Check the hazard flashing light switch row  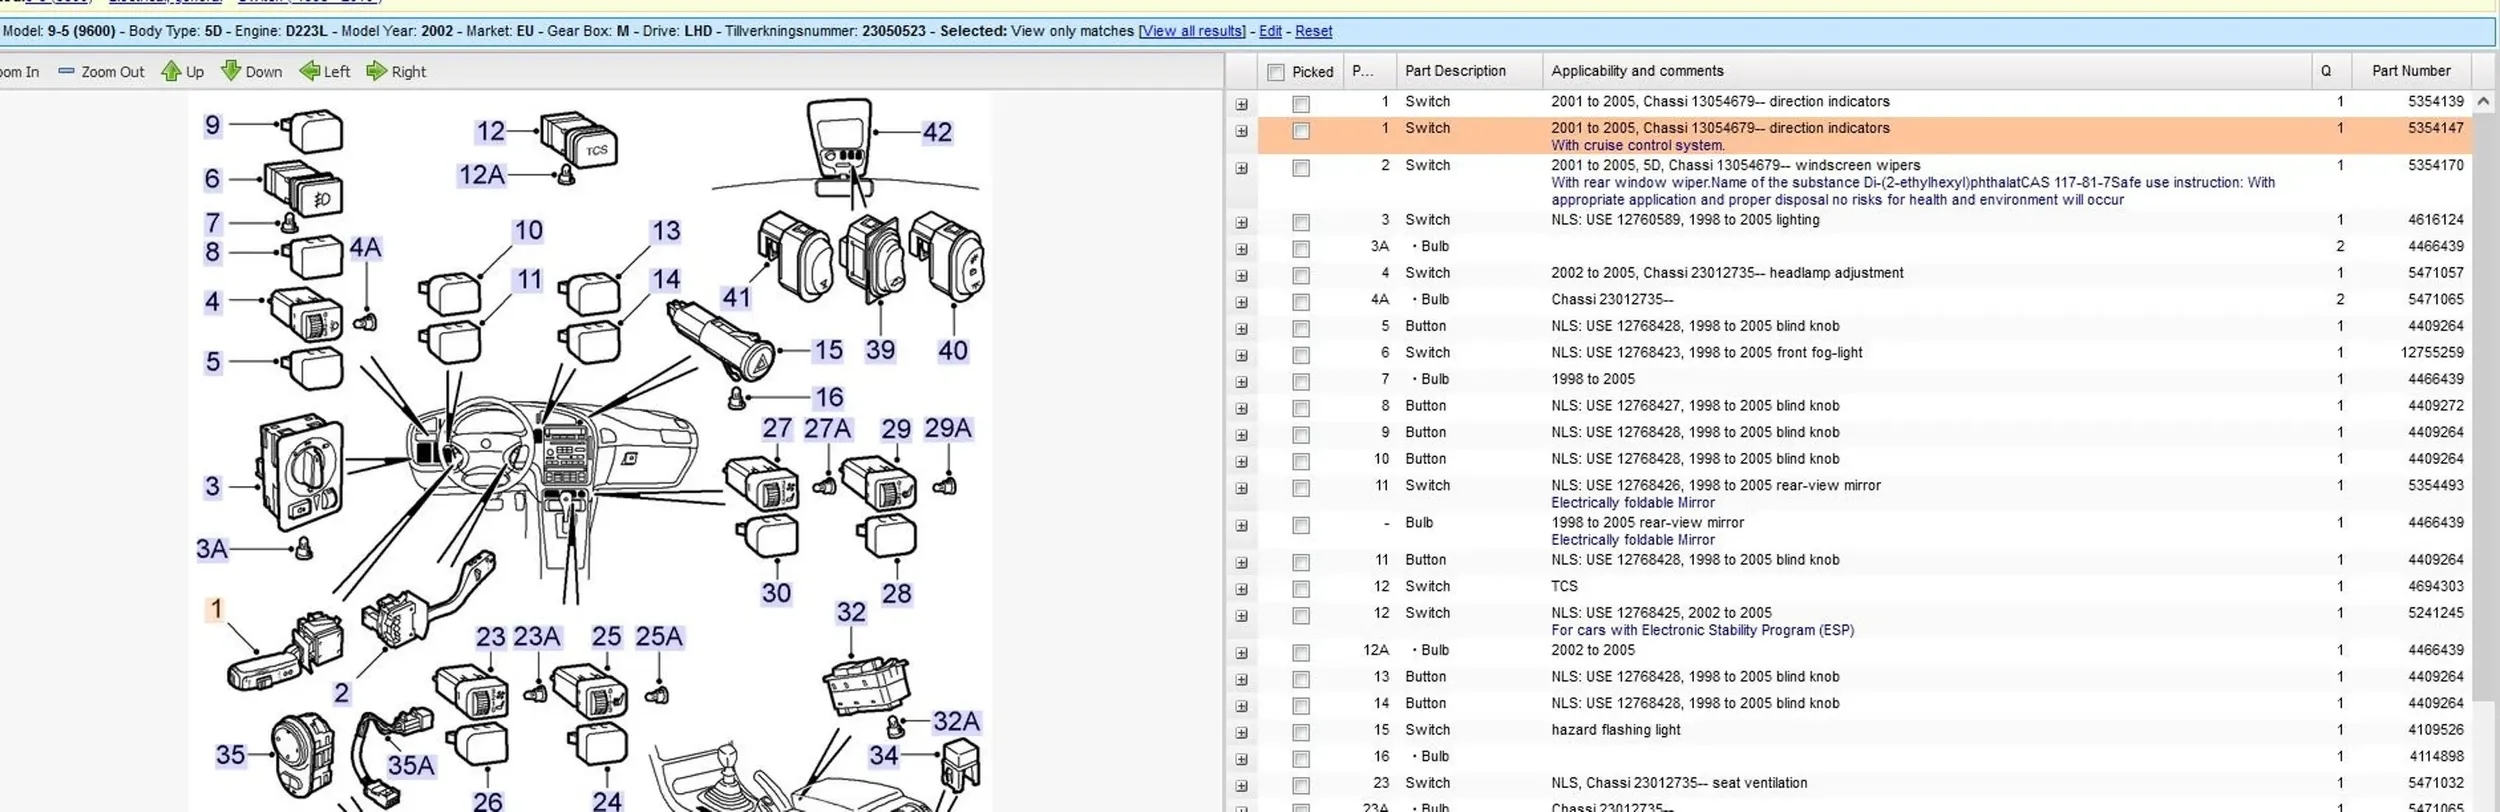pos(1300,733)
